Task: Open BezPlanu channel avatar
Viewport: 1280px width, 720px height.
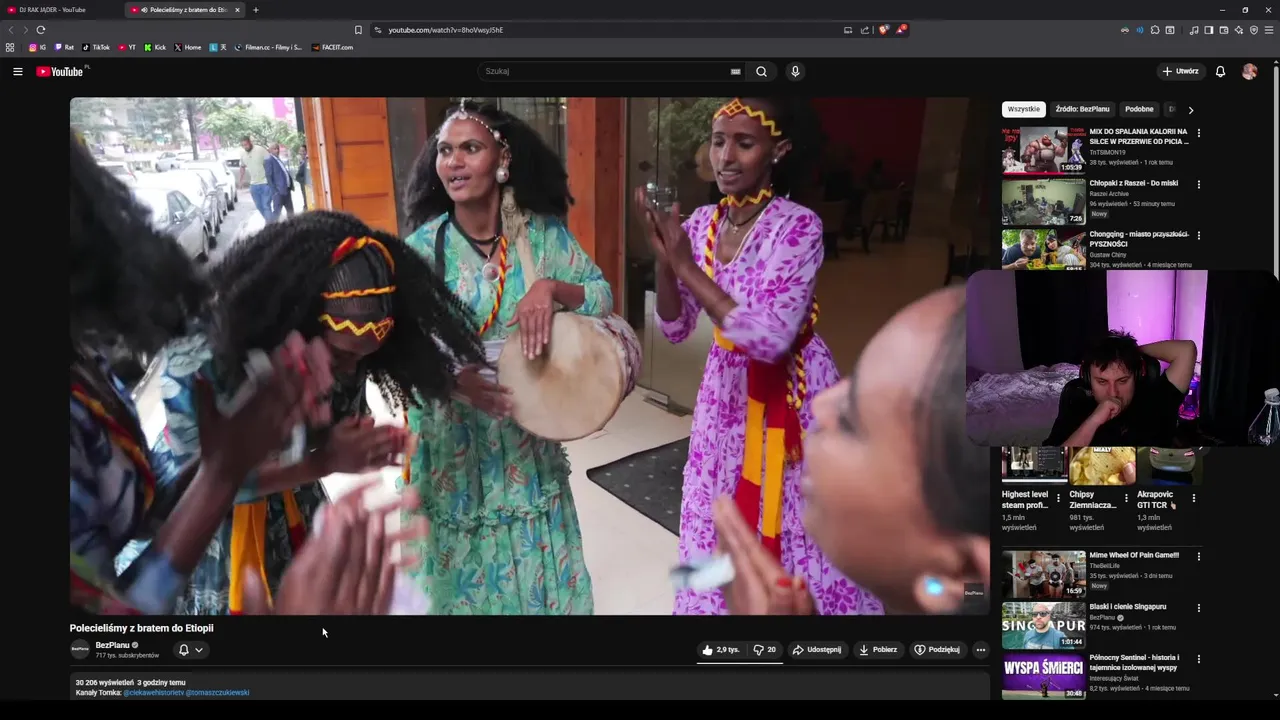Action: click(x=80, y=649)
